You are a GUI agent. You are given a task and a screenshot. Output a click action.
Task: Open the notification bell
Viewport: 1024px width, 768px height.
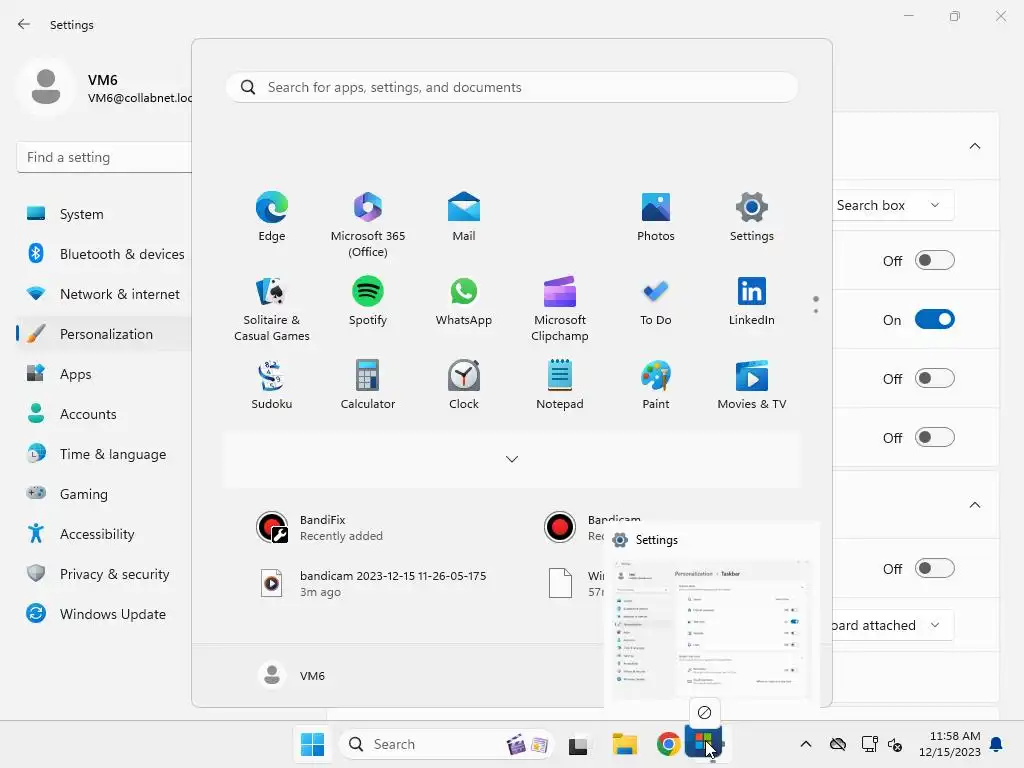point(997,744)
